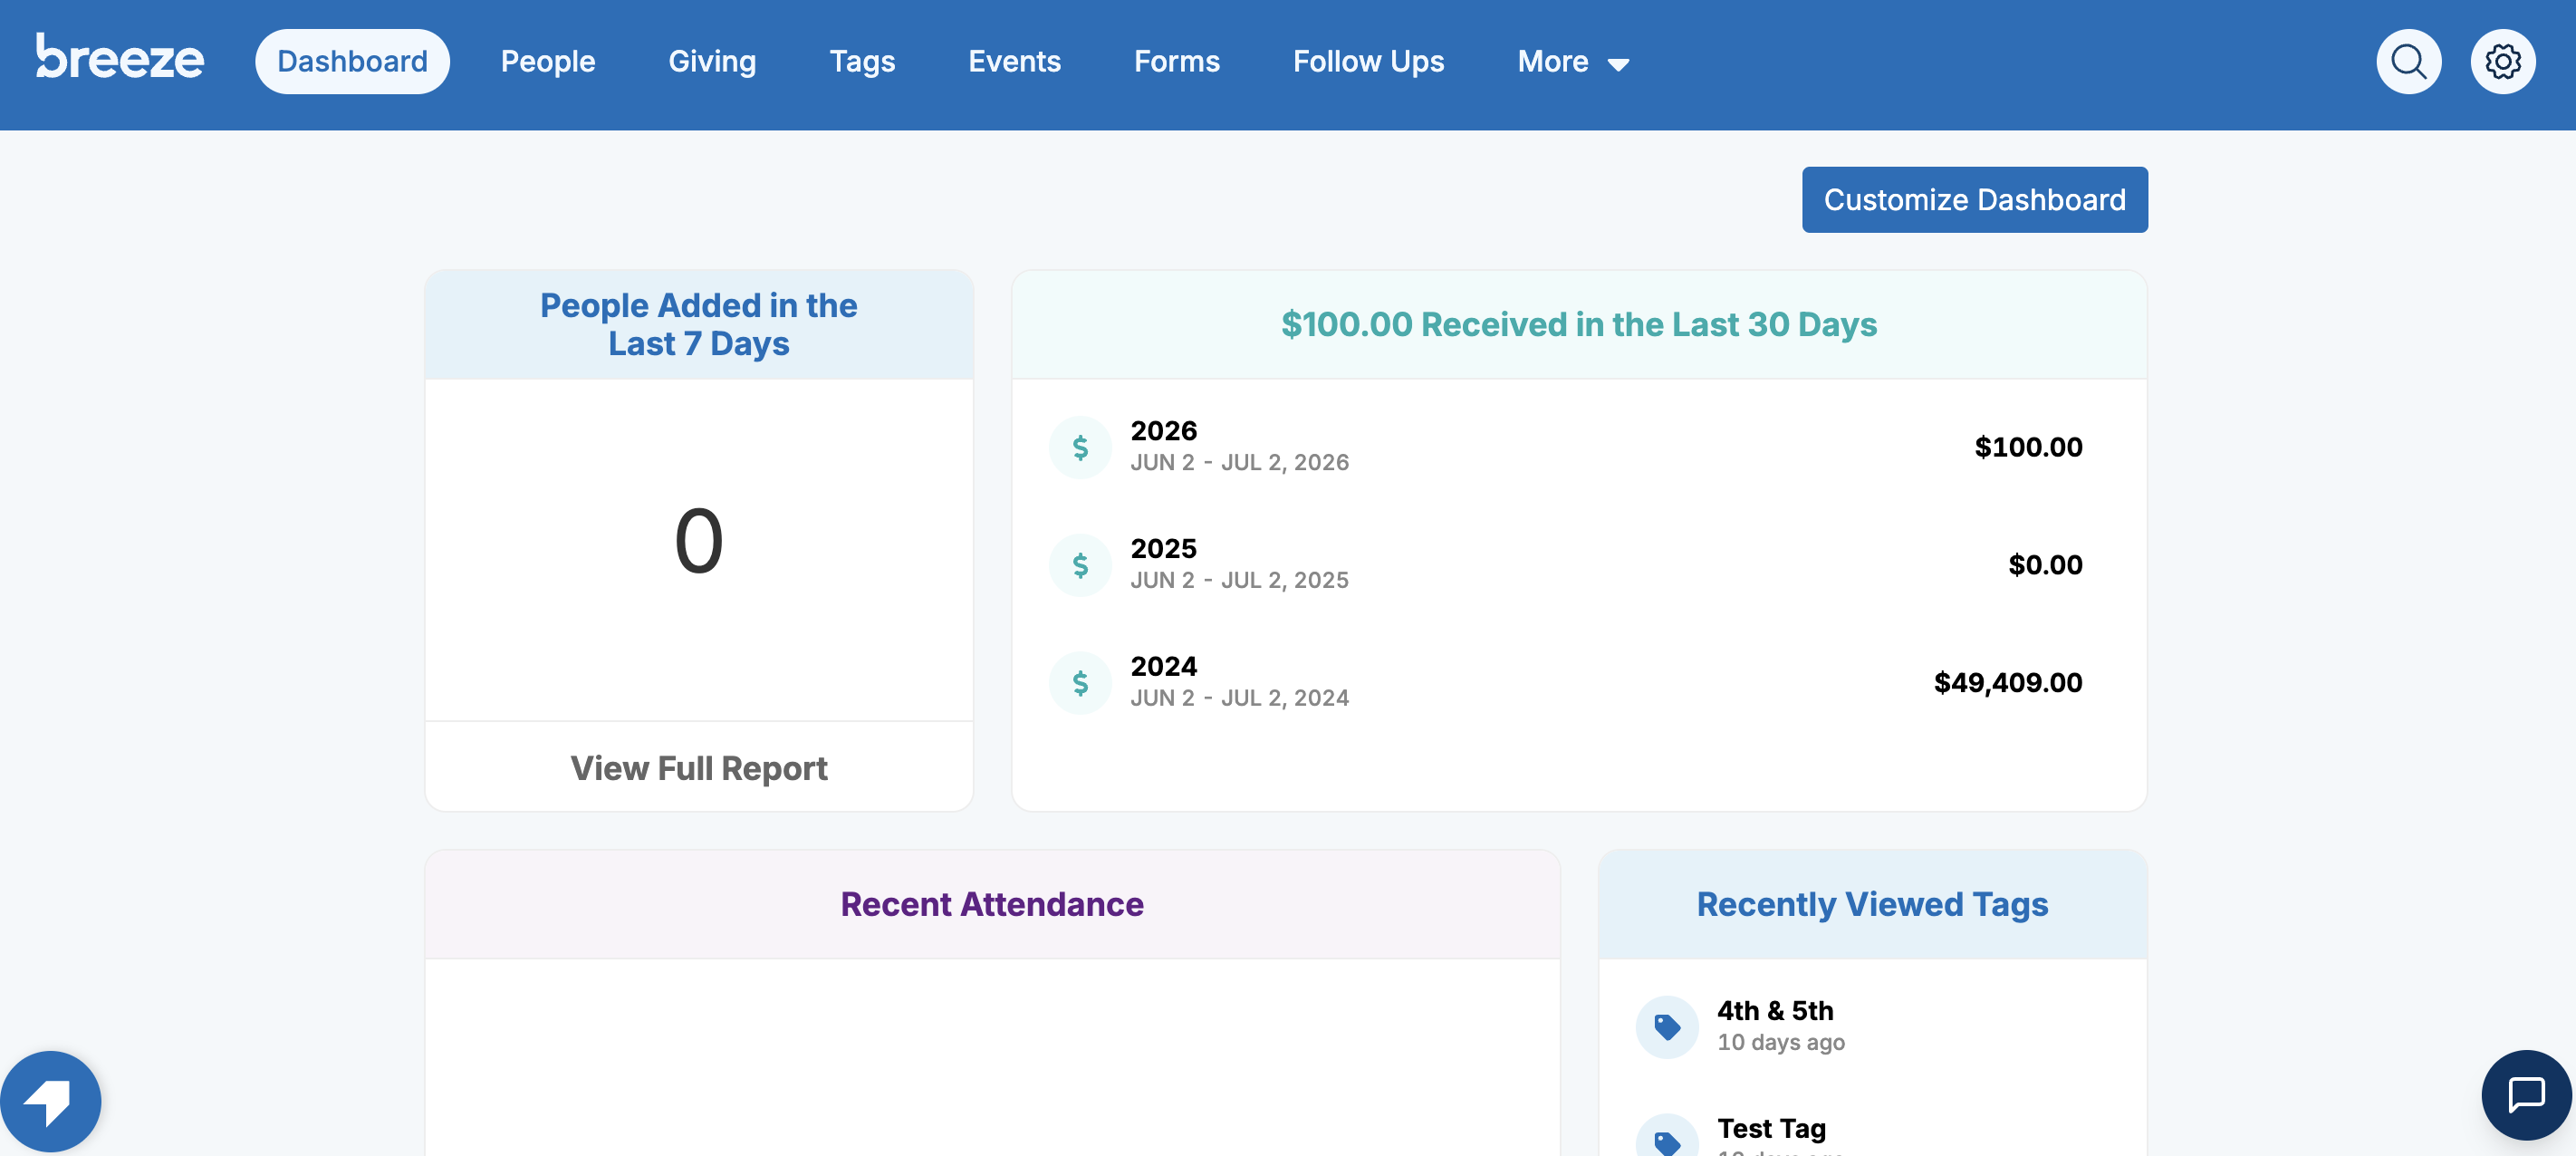Open the Test Tag entry

[1771, 1129]
